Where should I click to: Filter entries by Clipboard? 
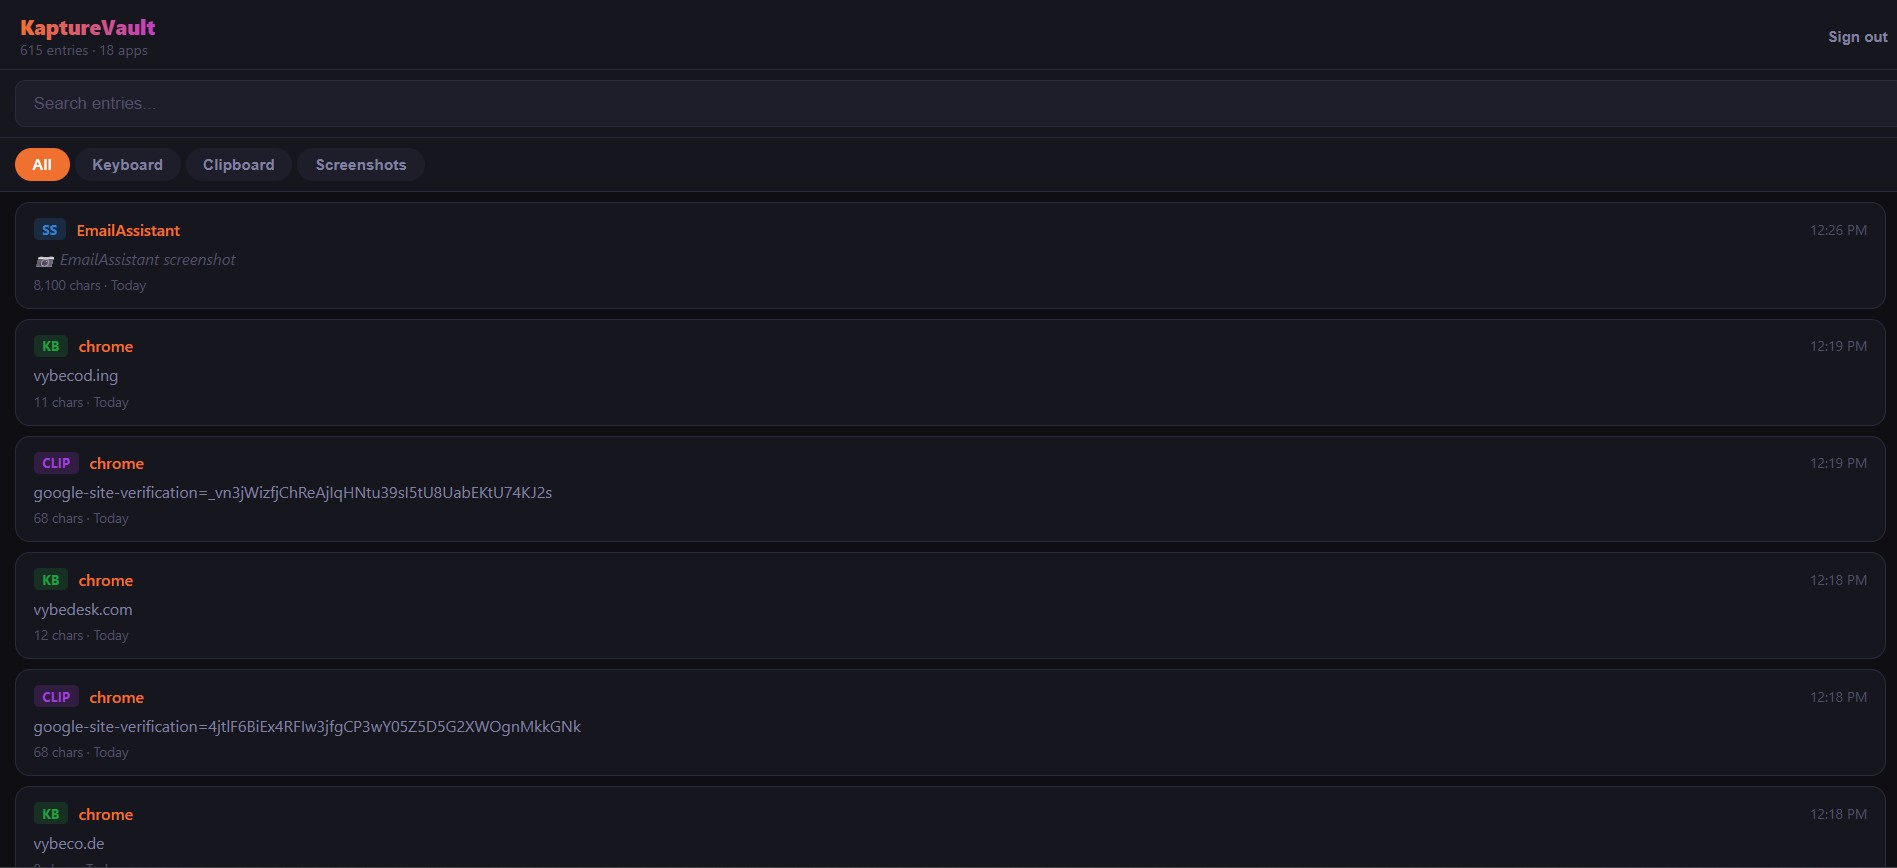238,165
